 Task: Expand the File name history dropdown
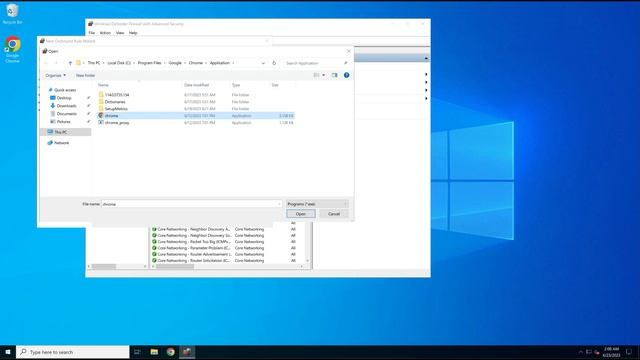tap(279, 204)
